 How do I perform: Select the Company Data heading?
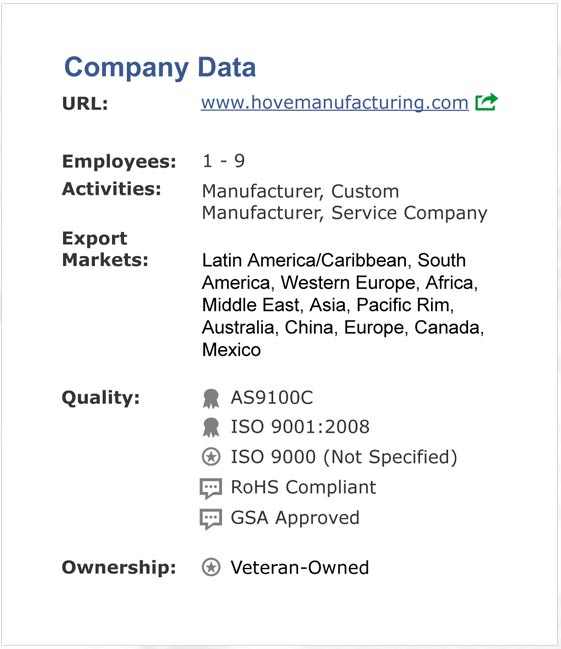[x=160, y=68]
